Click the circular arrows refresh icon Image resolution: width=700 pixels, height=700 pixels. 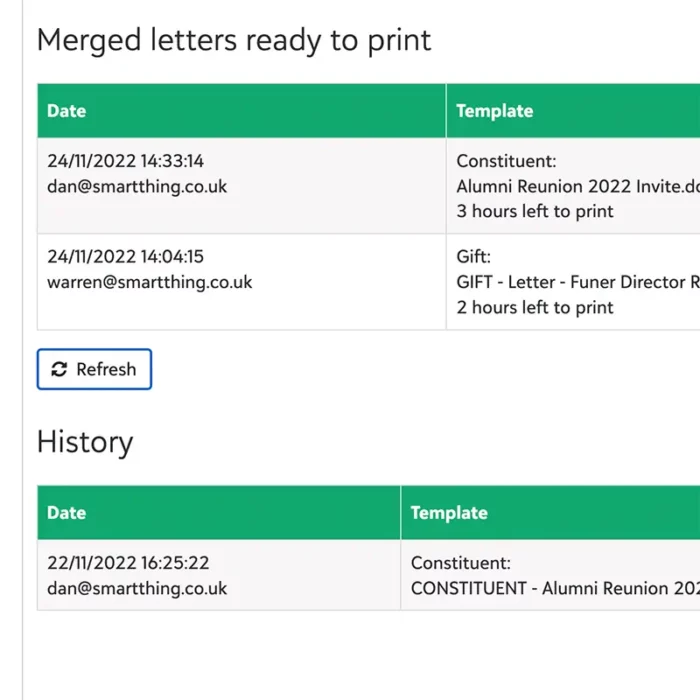click(x=59, y=370)
